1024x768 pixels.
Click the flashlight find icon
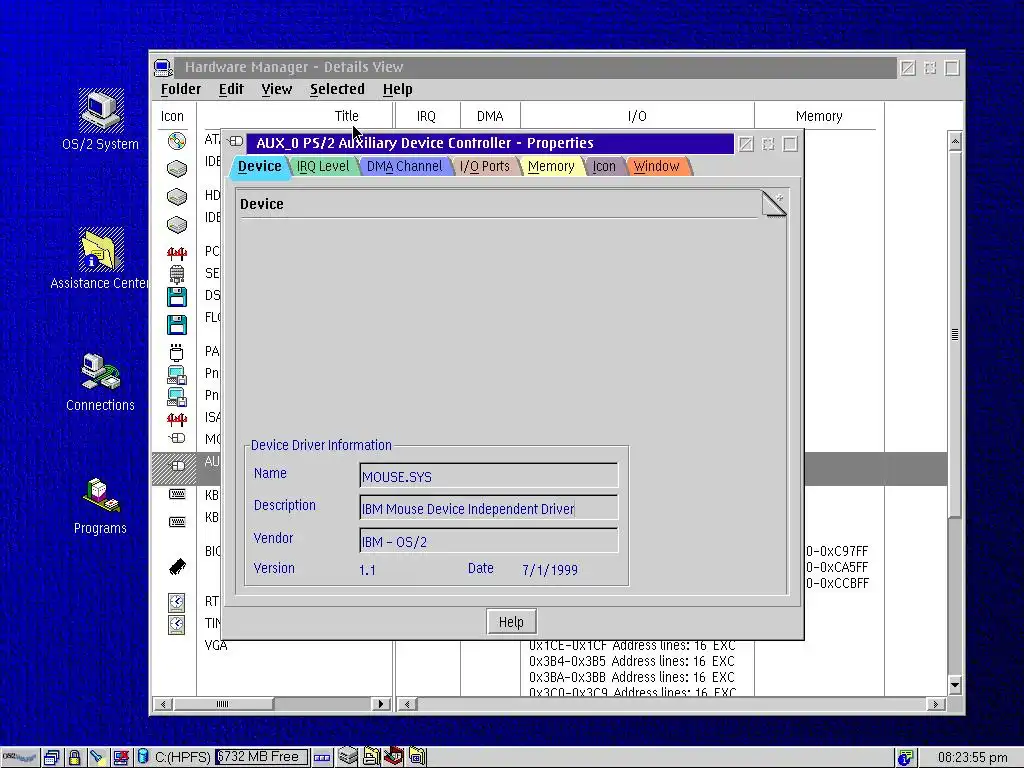coord(97,758)
